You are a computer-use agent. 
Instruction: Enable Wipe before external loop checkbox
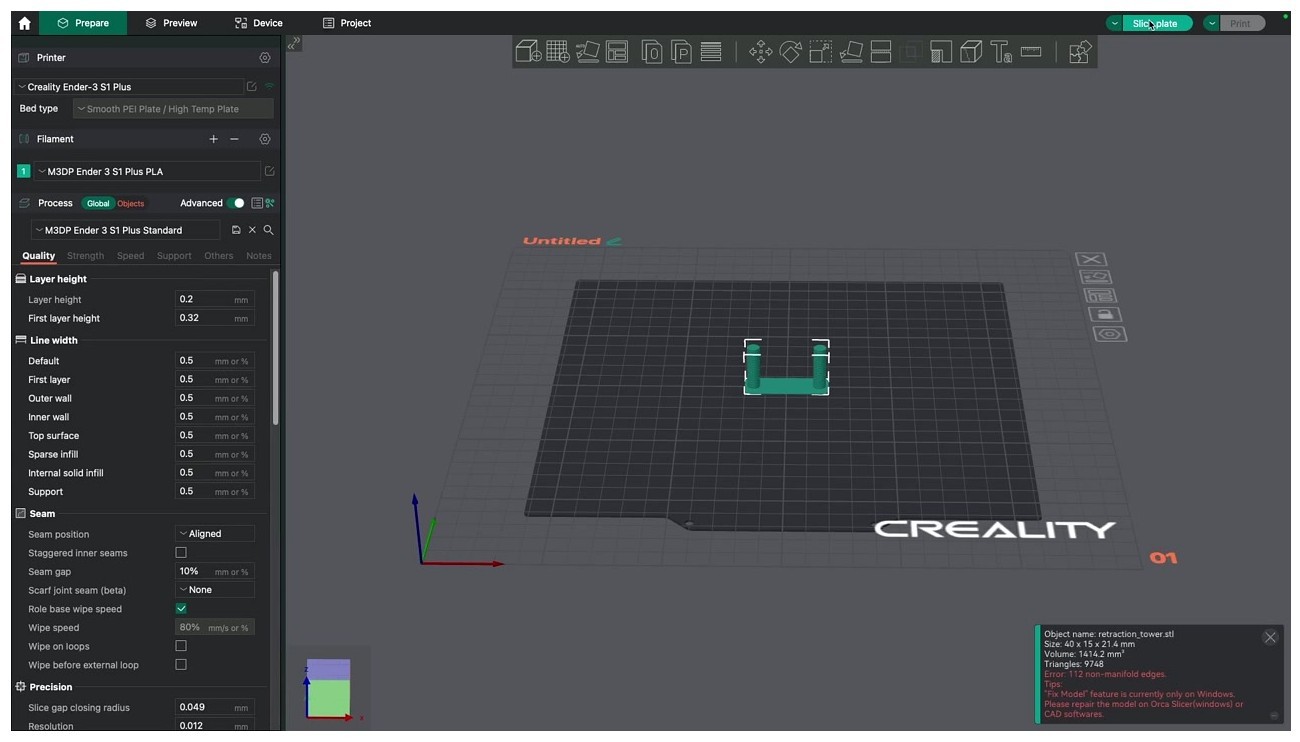click(x=181, y=665)
